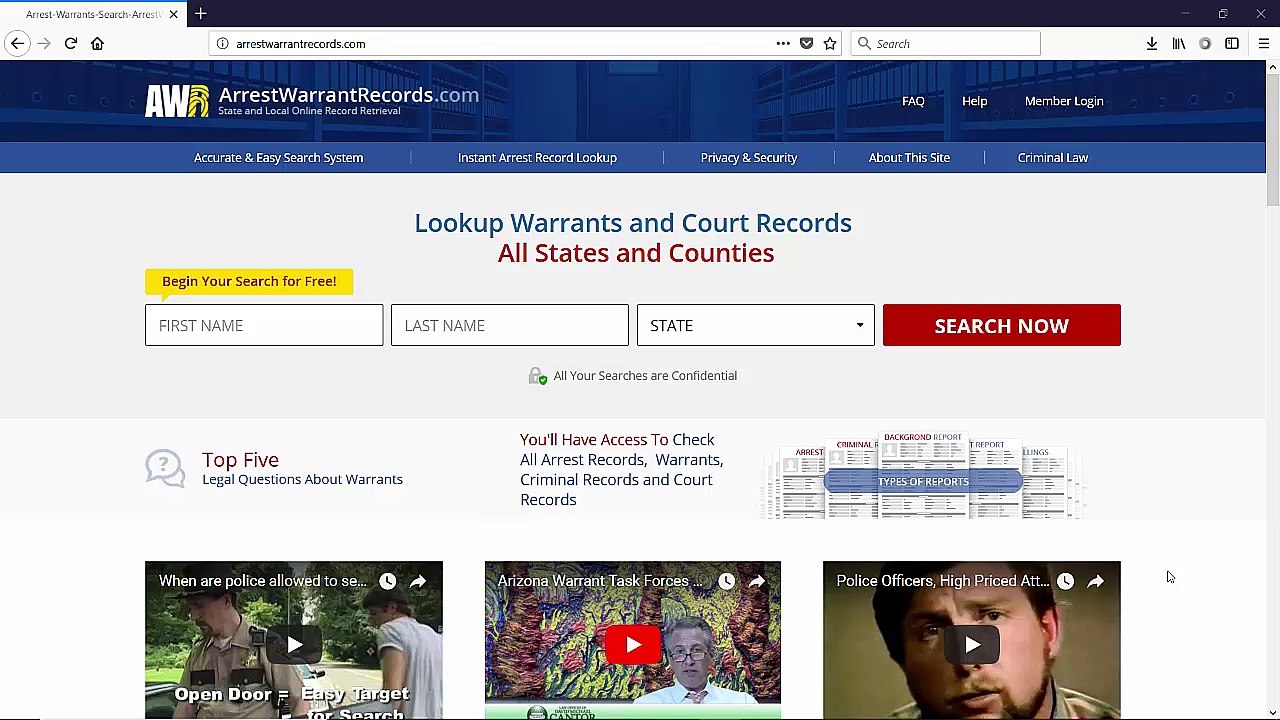Watch later icon on police search video
The height and width of the screenshot is (720, 1280).
(388, 581)
